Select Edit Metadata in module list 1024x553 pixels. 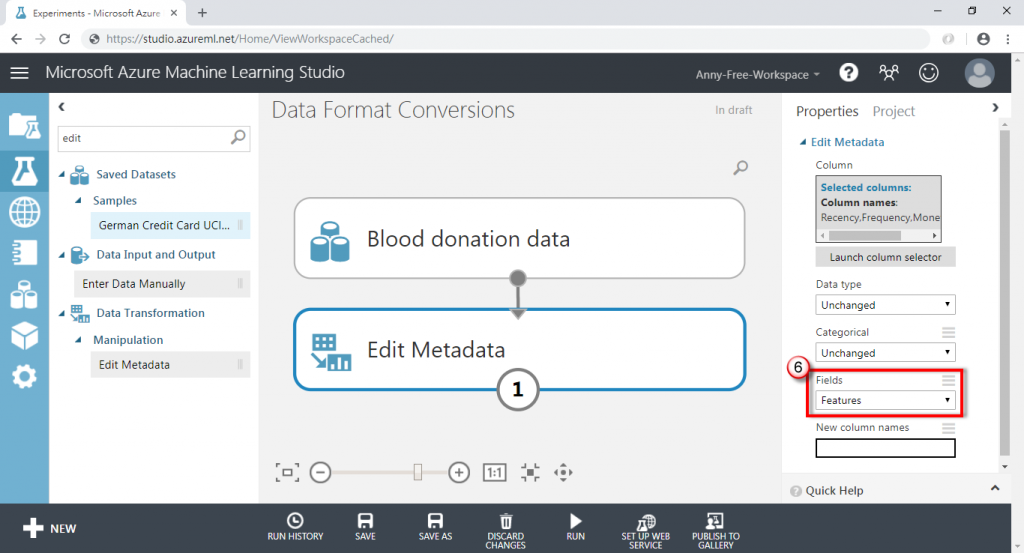170,365
